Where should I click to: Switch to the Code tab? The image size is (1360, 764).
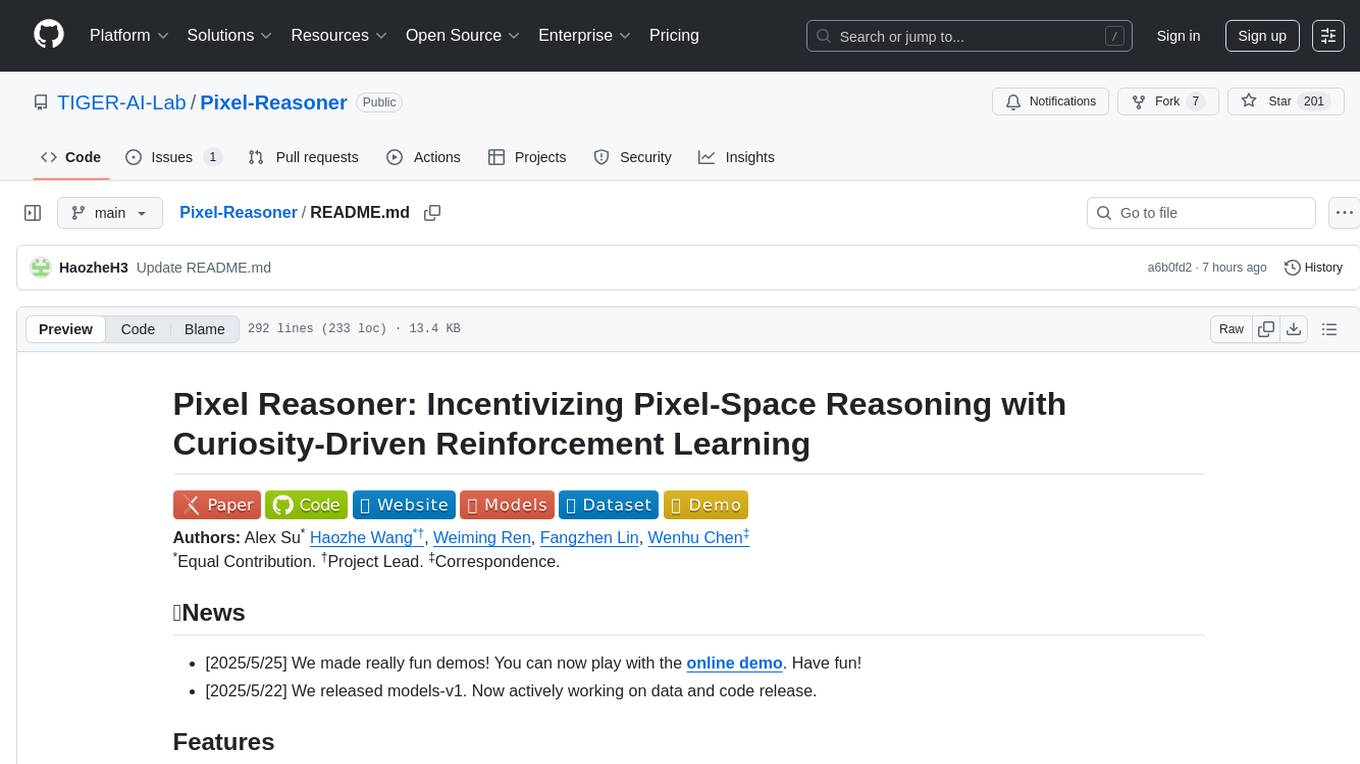pos(71,157)
